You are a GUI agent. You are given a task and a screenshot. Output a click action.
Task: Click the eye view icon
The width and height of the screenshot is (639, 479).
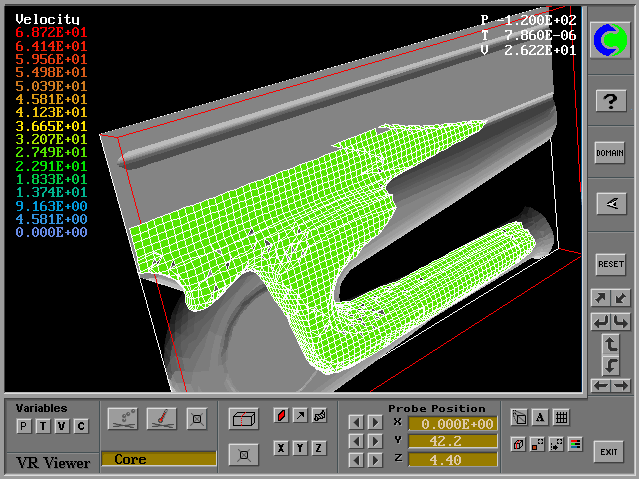tap(610, 203)
